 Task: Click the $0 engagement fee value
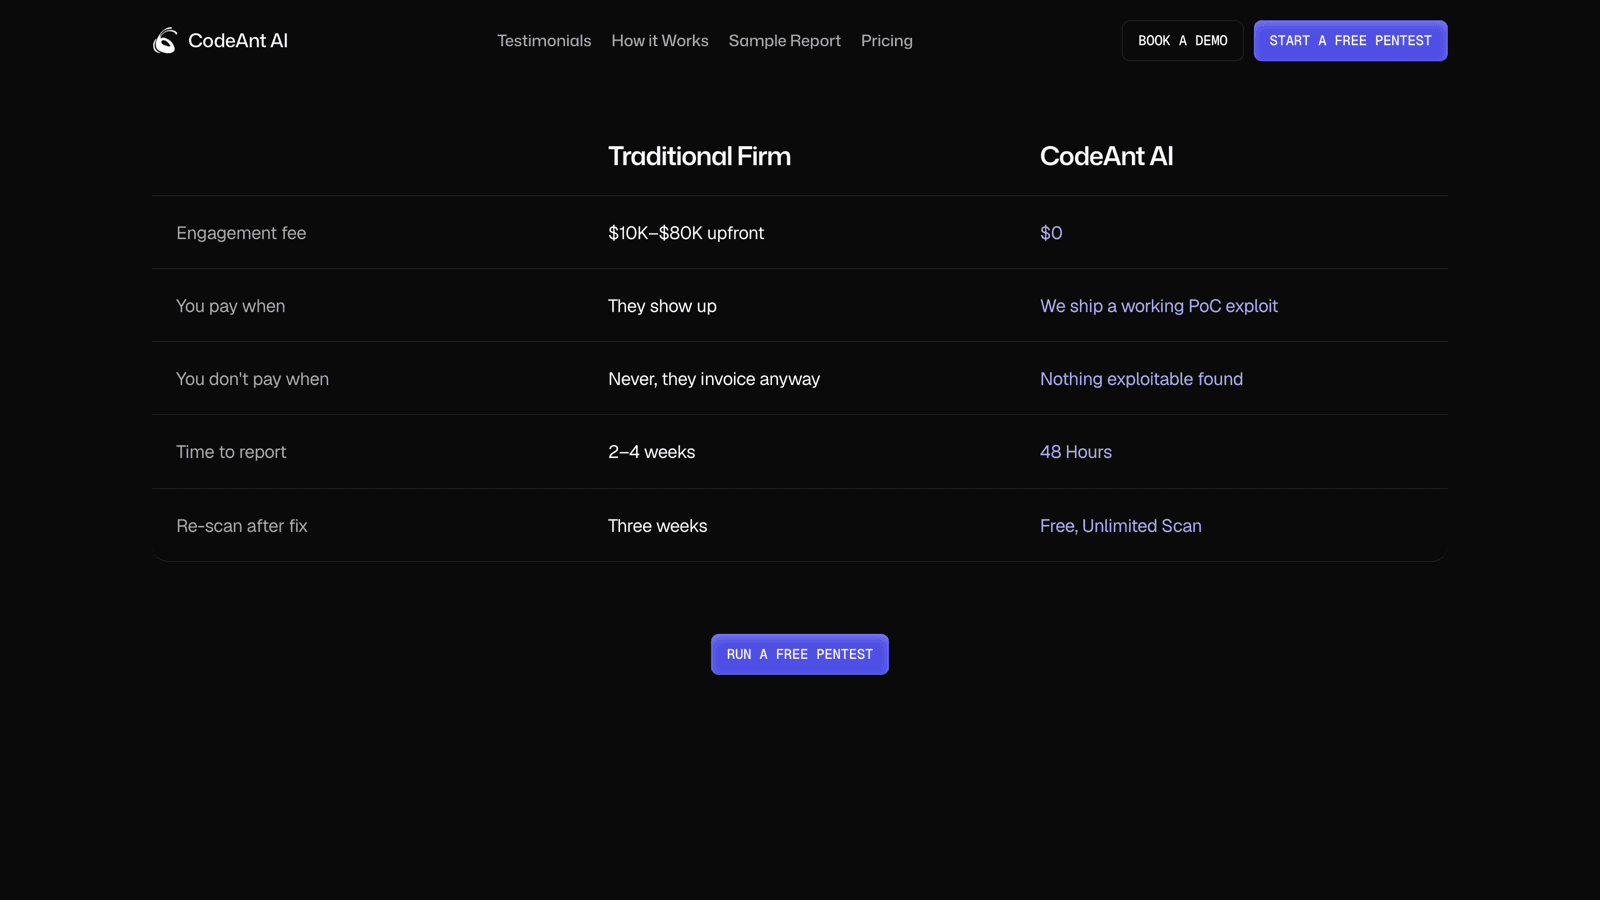[x=1051, y=233]
